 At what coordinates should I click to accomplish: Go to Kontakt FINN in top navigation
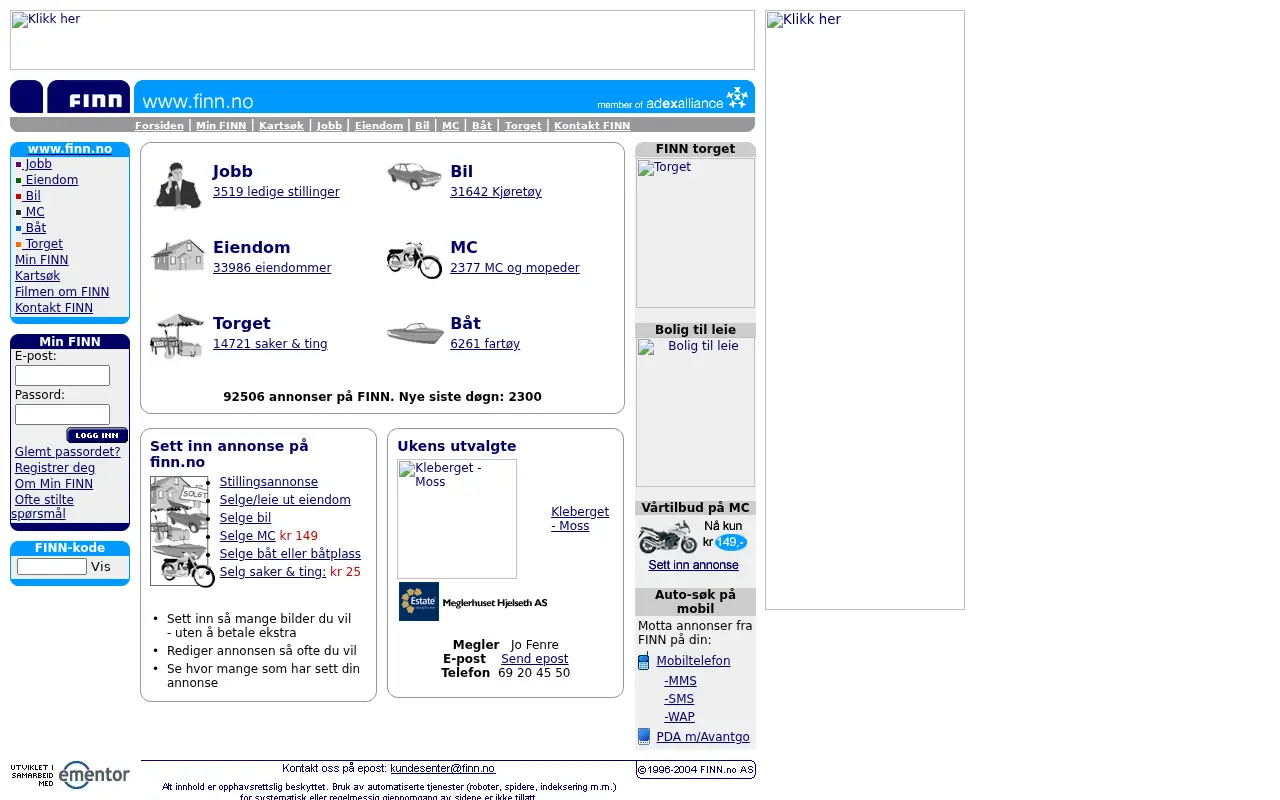[592, 126]
